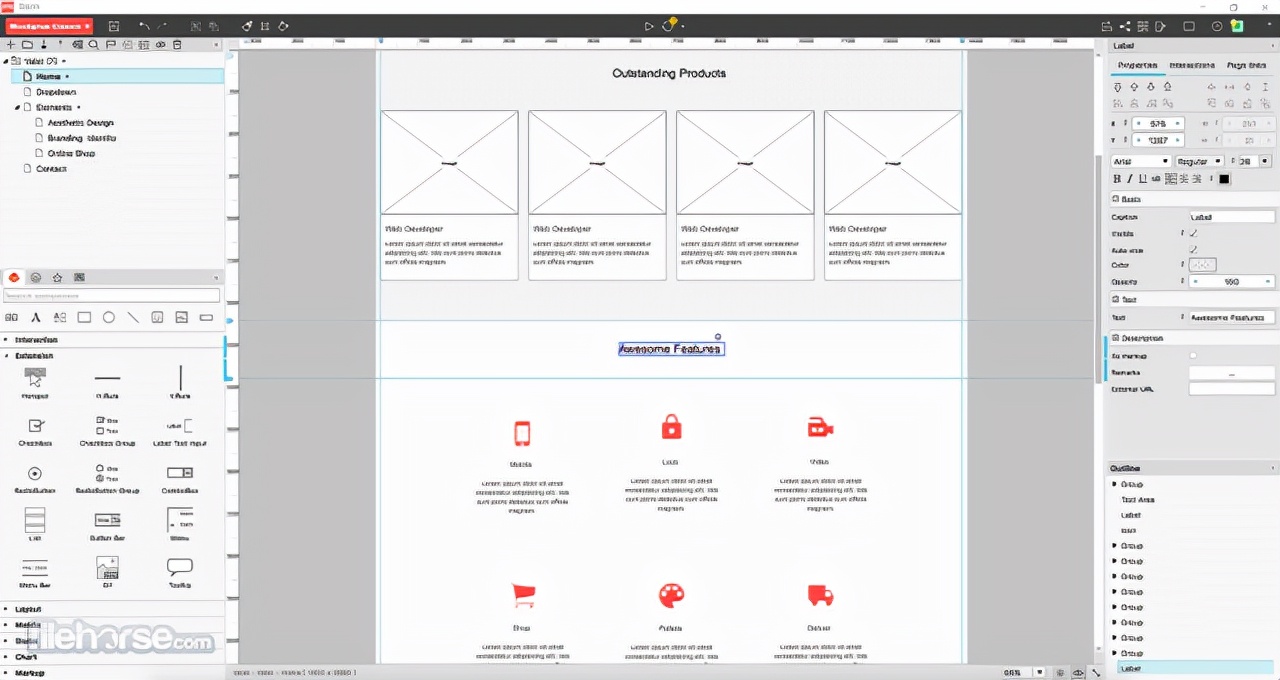
Task: Click the undo arrow
Action: (x=144, y=26)
